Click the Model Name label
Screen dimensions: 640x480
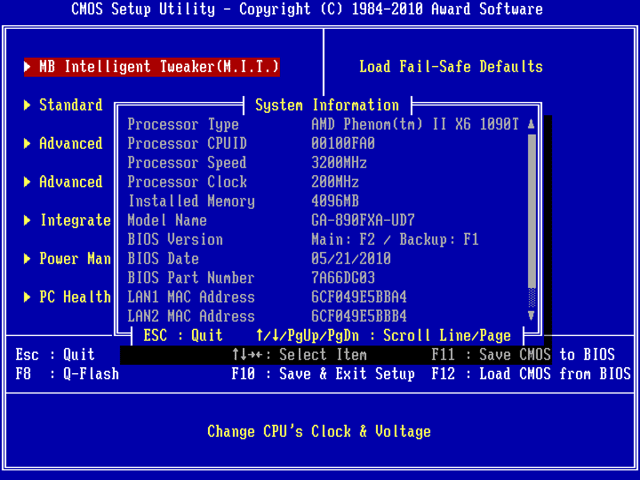167,220
